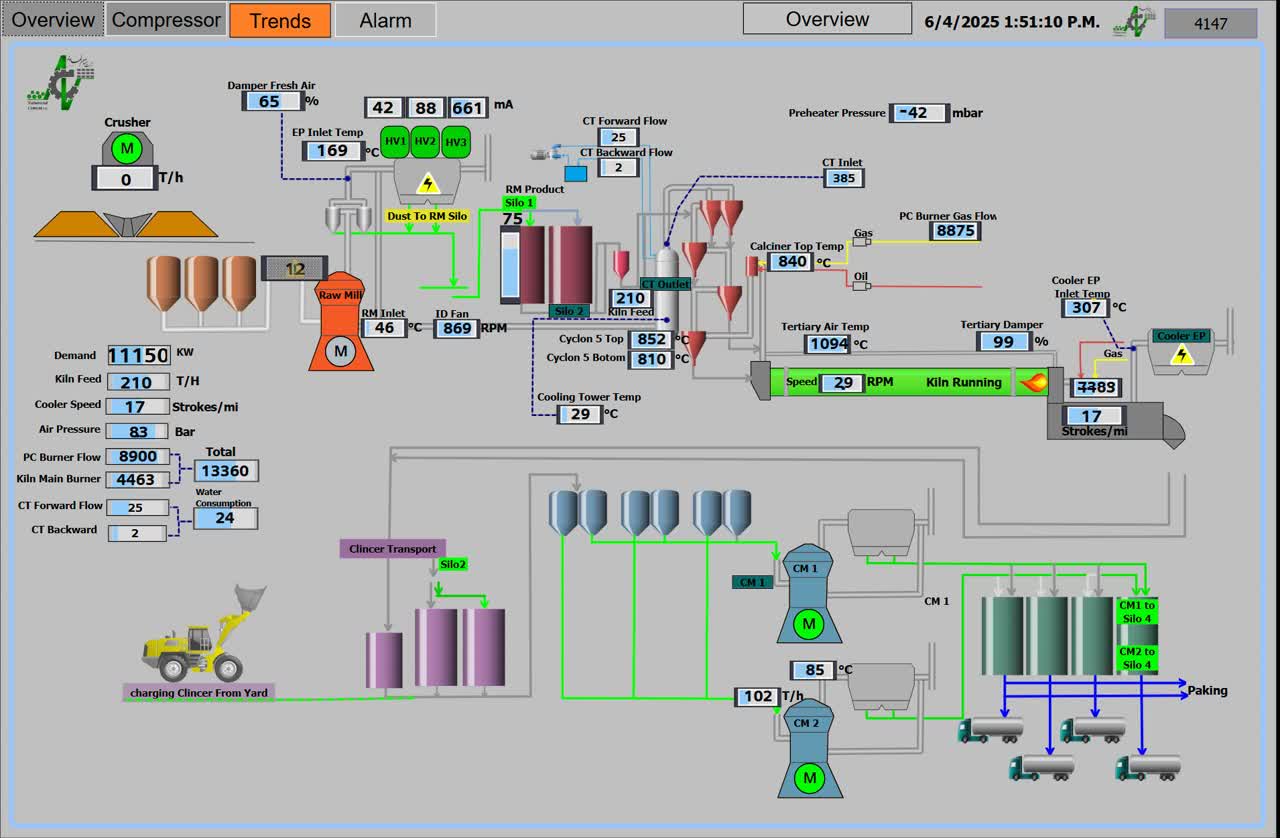This screenshot has width=1280, height=838.
Task: Toggle the HV1 field indicator
Action: coord(396,142)
